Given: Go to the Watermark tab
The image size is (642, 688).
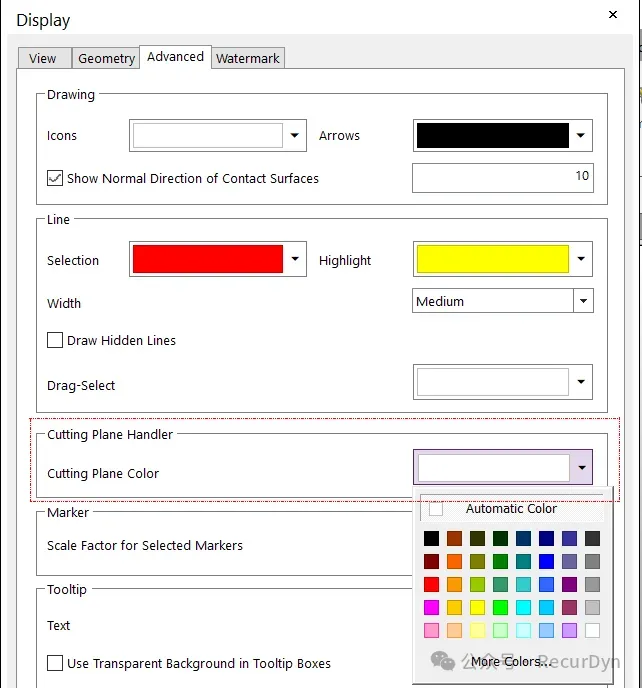Looking at the screenshot, I should pyautogui.click(x=249, y=58).
